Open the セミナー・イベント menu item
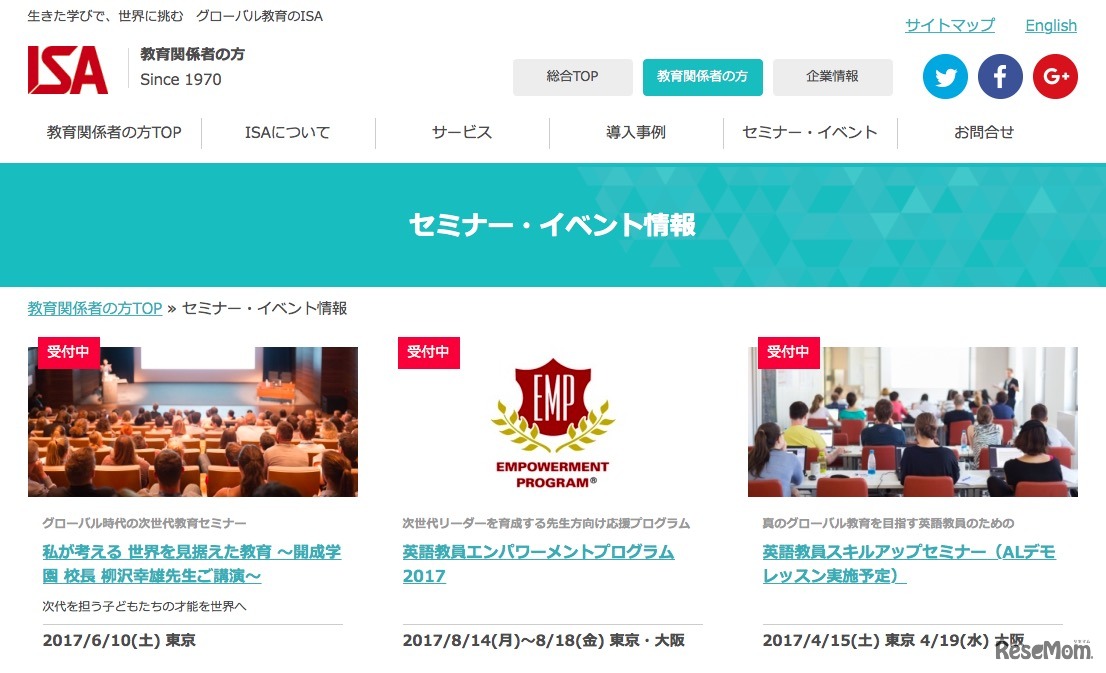 [x=810, y=133]
